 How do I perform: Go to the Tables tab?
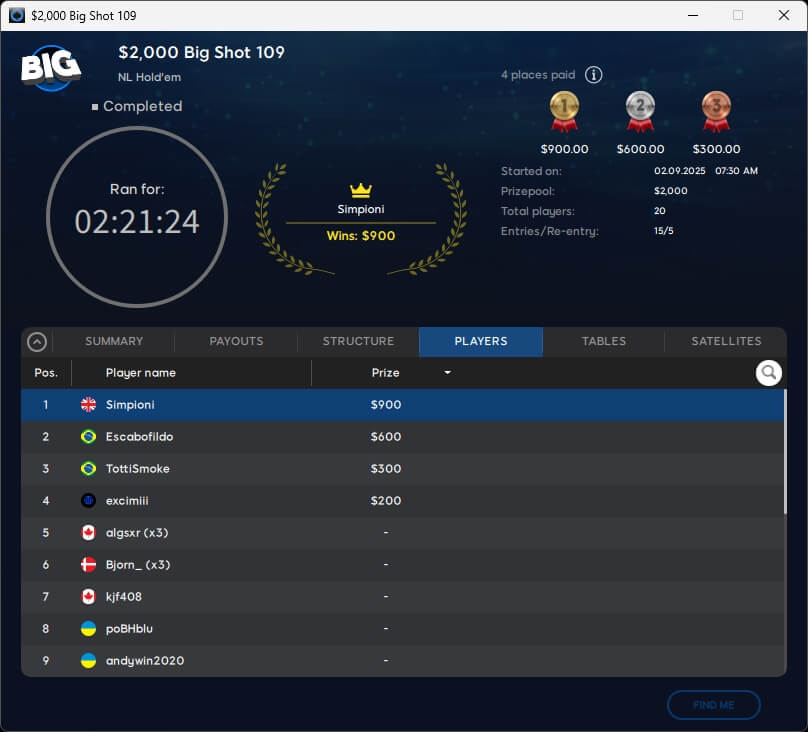pyautogui.click(x=604, y=341)
